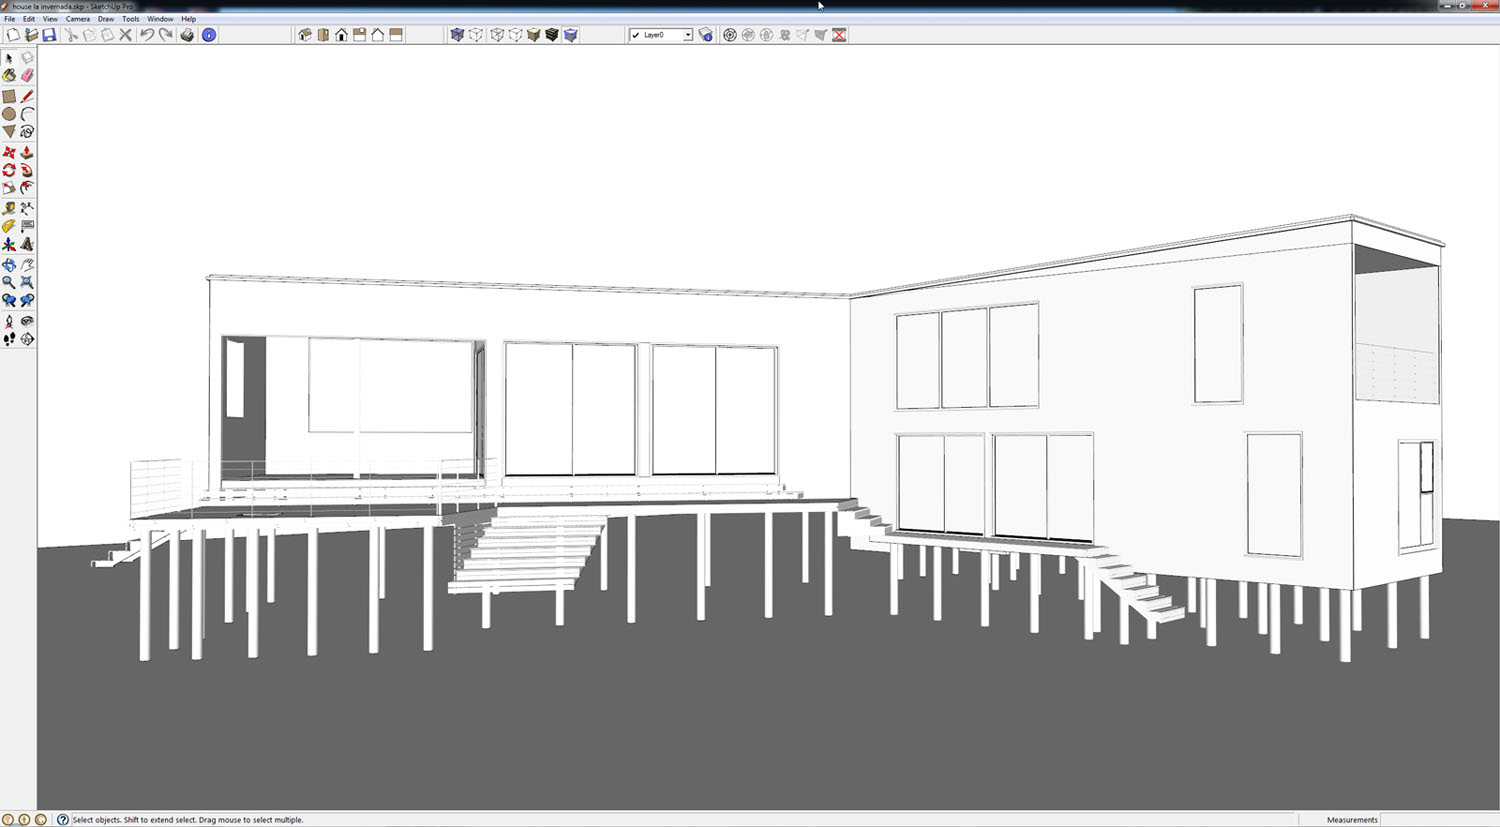Select the Protractor tool
This screenshot has width=1500, height=827.
(x=9, y=226)
